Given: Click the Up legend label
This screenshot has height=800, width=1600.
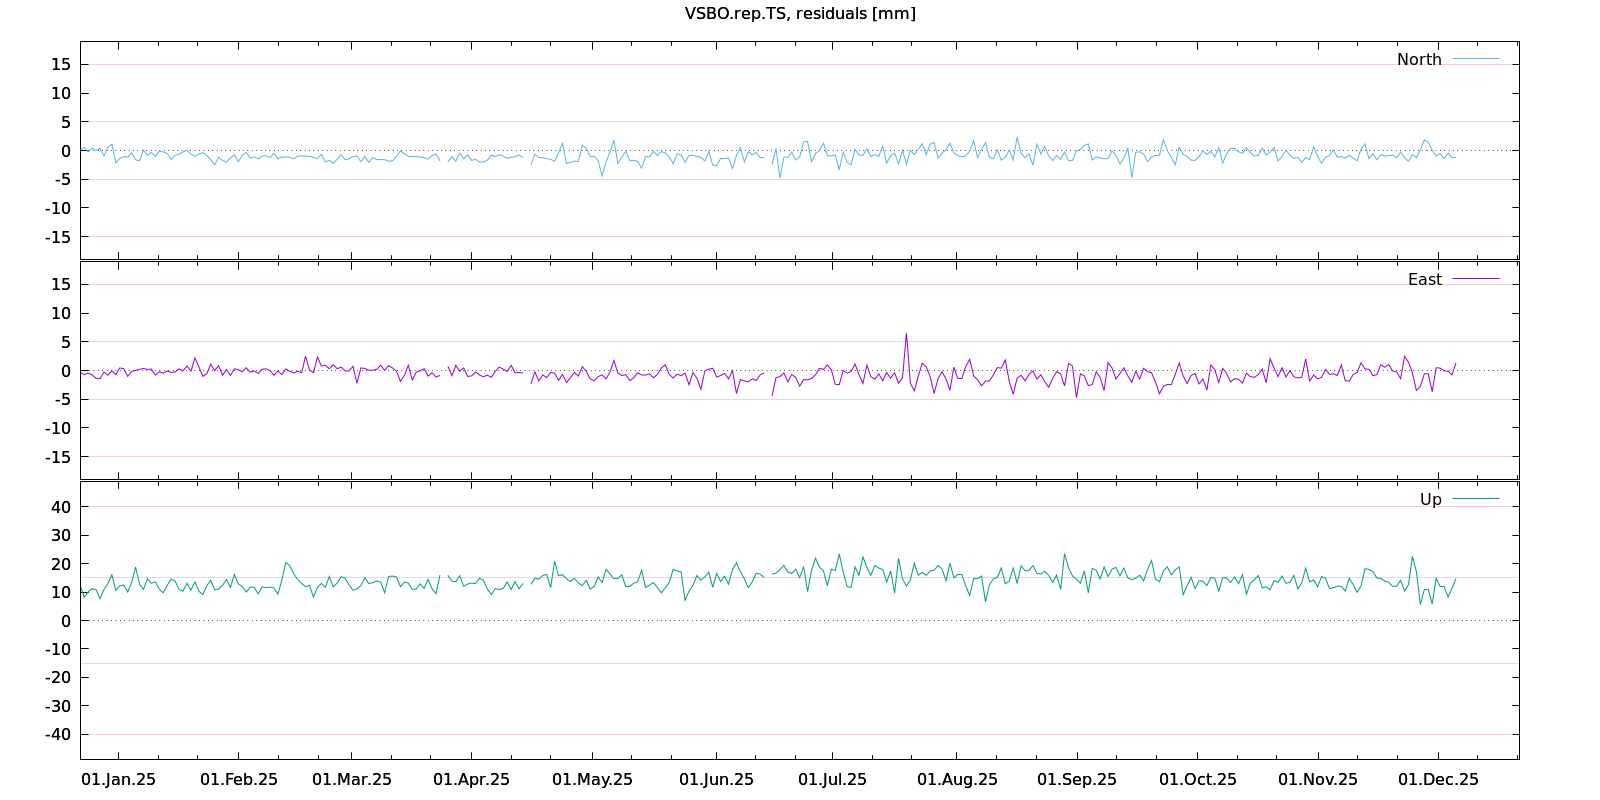Looking at the screenshot, I should (1431, 499).
